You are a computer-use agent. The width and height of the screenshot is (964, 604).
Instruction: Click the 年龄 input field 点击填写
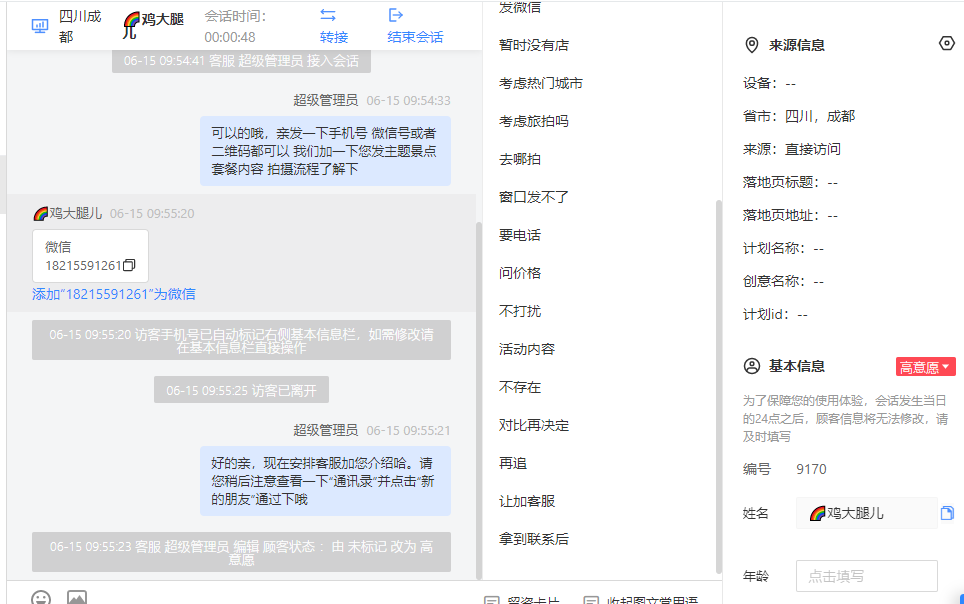pyautogui.click(x=866, y=576)
